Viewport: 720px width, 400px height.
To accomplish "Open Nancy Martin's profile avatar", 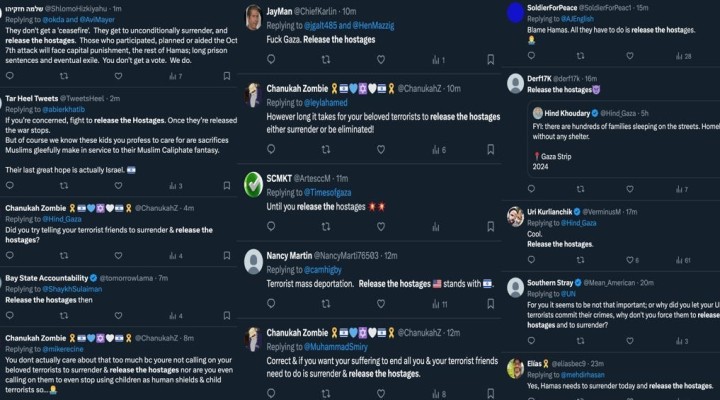I will pyautogui.click(x=254, y=262).
